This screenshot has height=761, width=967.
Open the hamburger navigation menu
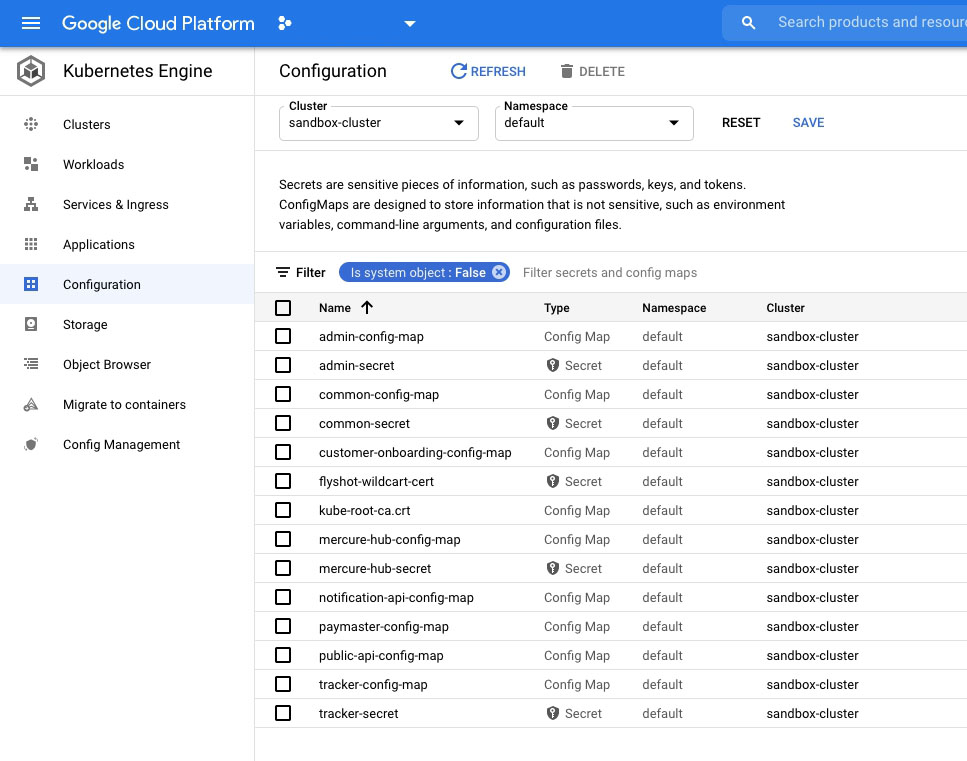[31, 23]
